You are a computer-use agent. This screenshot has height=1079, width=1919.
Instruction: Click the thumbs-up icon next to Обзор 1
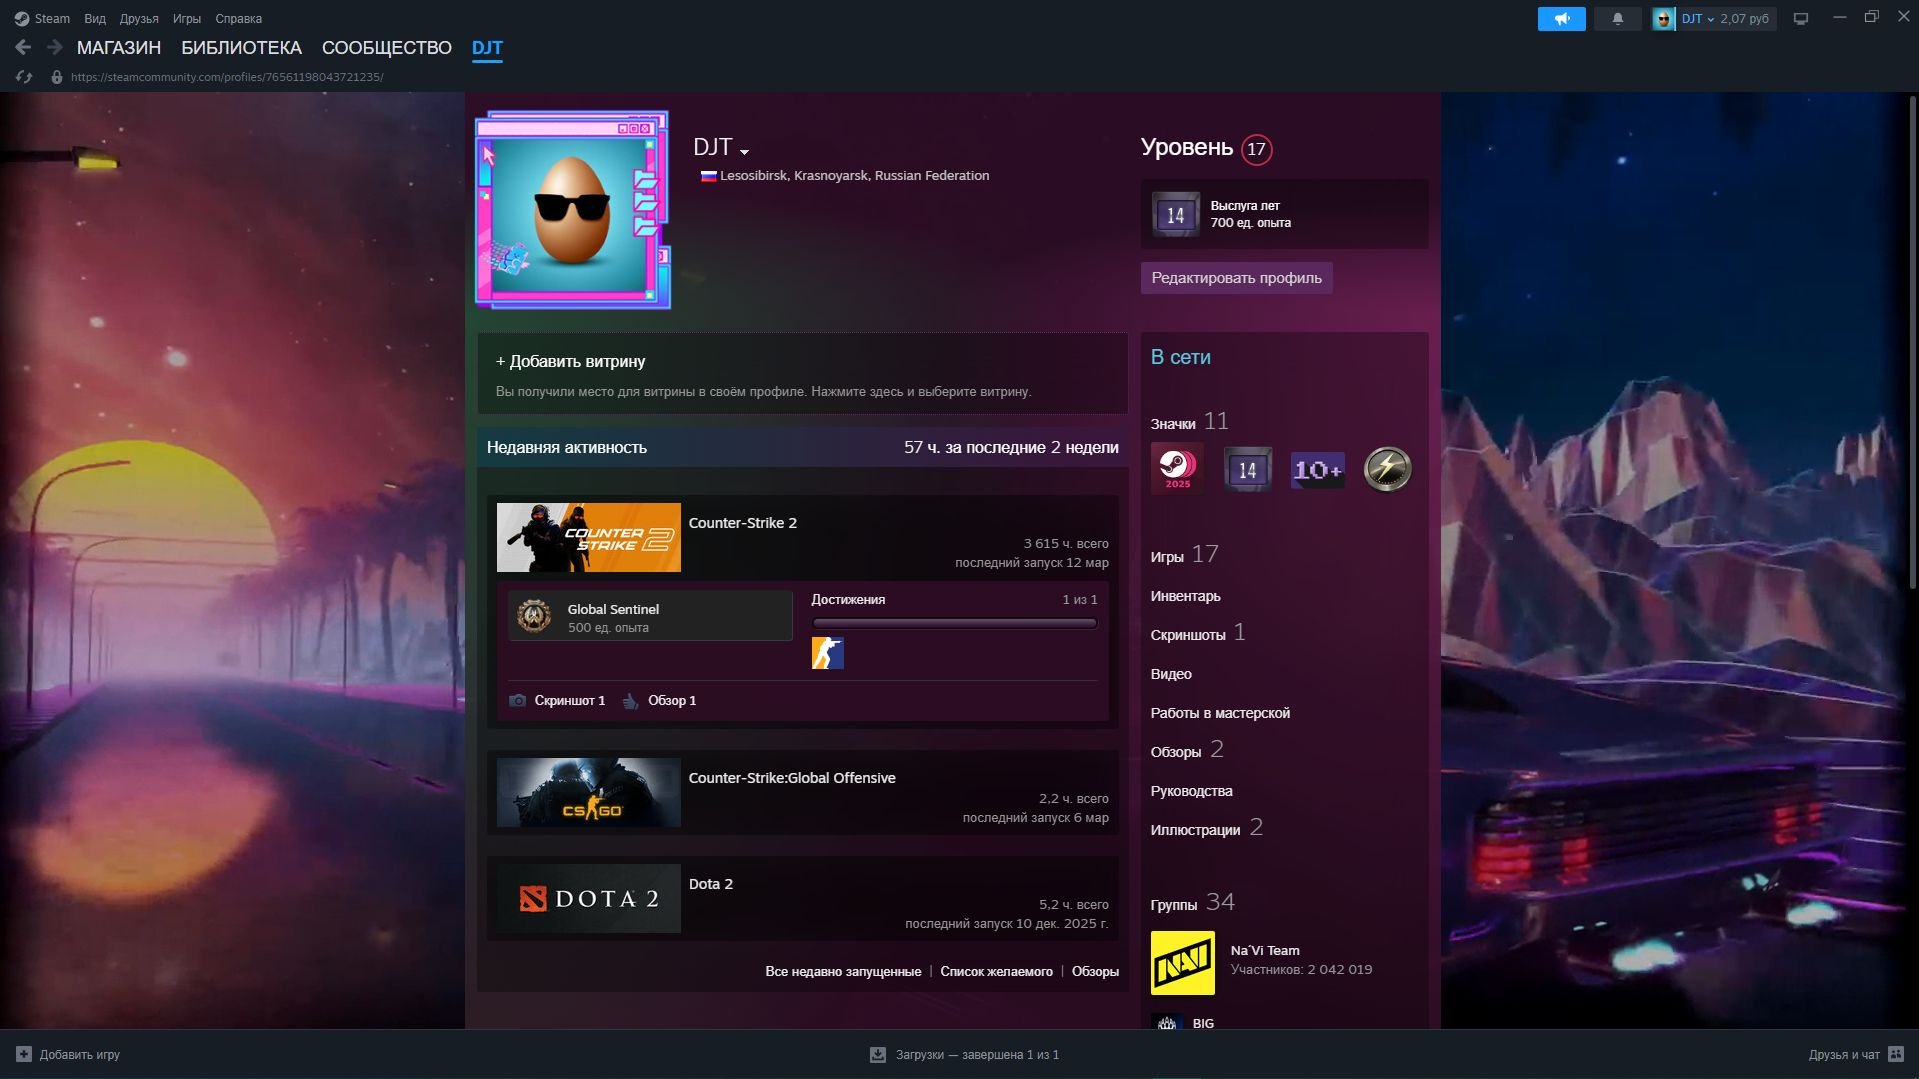tap(630, 701)
